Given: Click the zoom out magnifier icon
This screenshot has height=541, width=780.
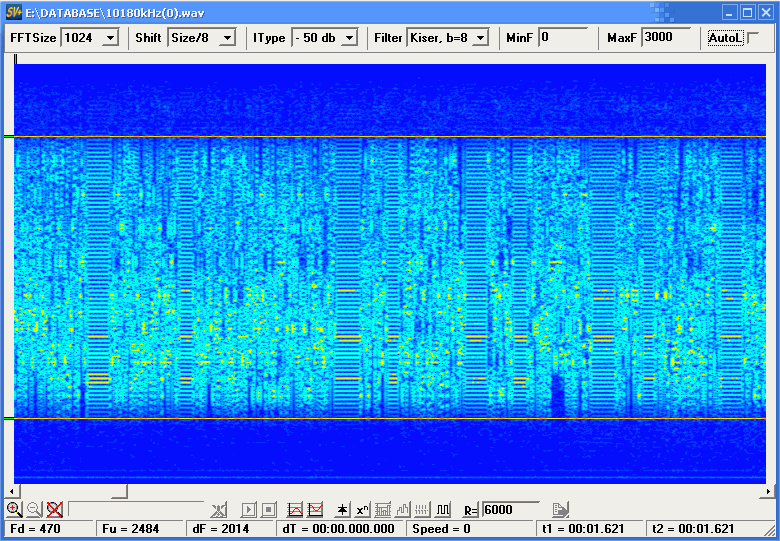Looking at the screenshot, I should pos(34,509).
